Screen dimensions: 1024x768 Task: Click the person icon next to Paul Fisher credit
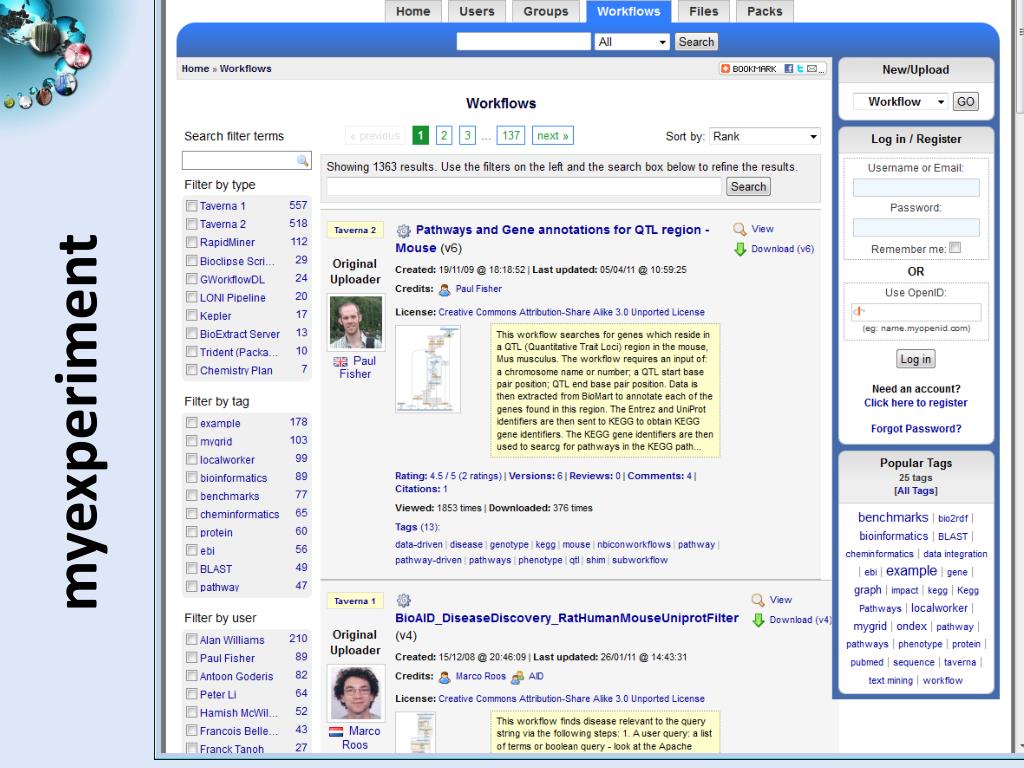click(445, 289)
